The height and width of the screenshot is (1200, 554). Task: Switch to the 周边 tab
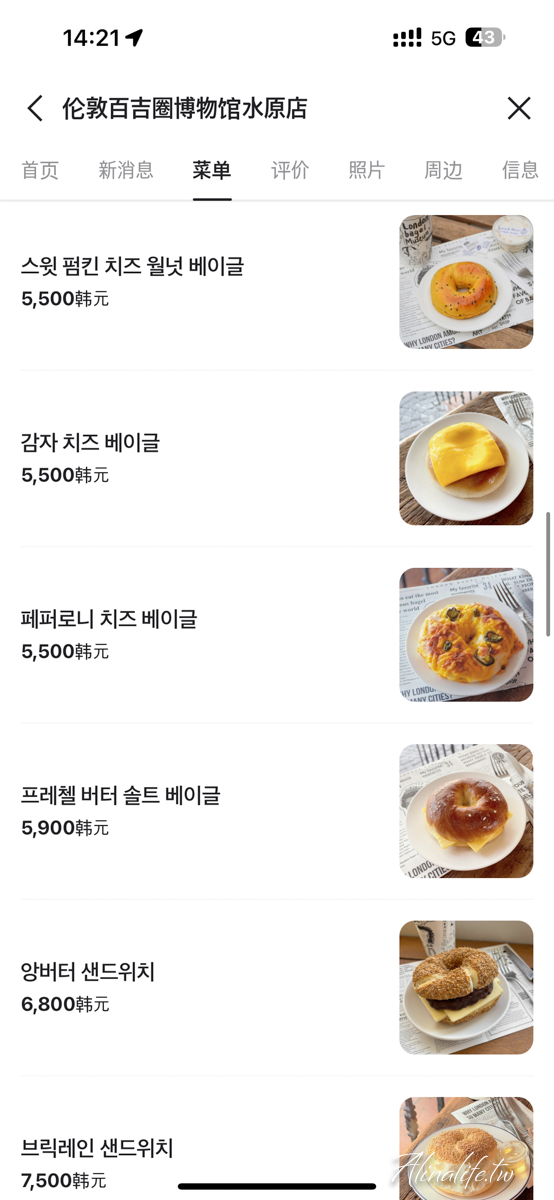pos(443,170)
